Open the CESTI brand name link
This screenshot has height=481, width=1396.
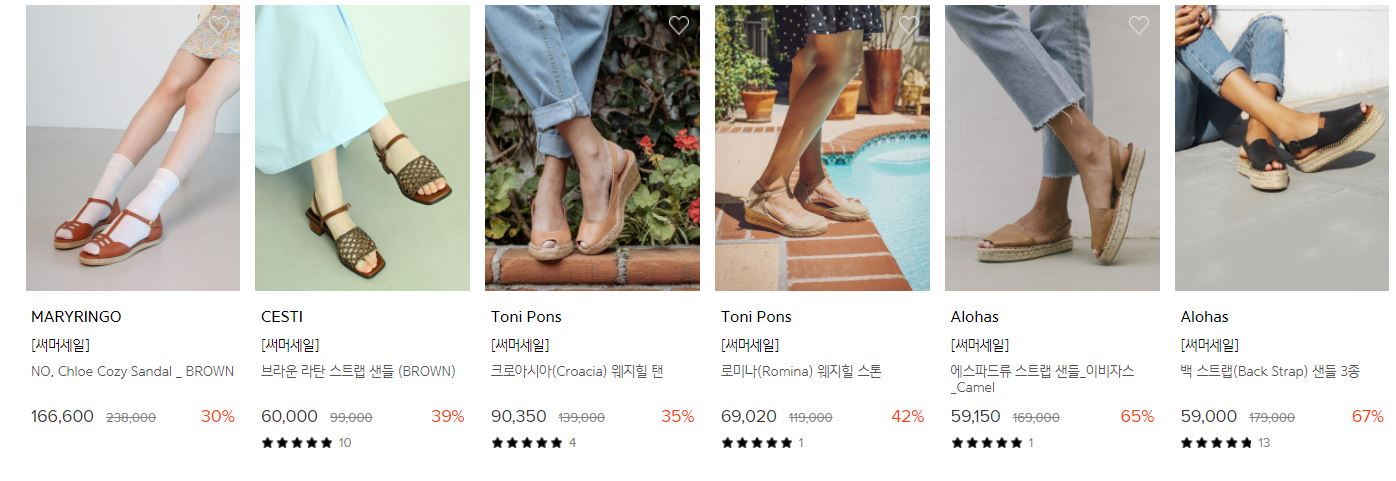point(282,317)
